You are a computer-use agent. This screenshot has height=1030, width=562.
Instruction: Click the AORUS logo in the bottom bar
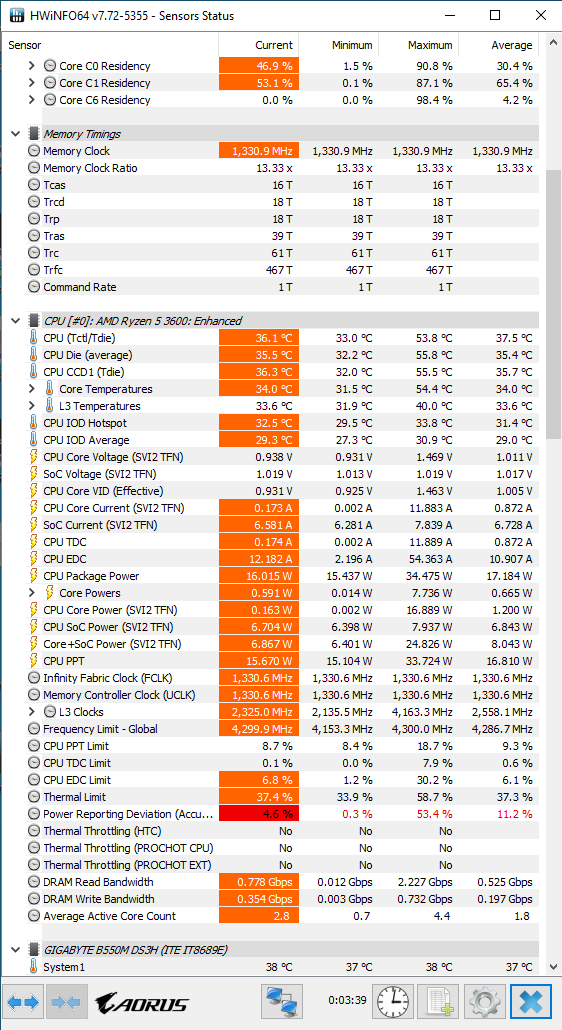141,1003
